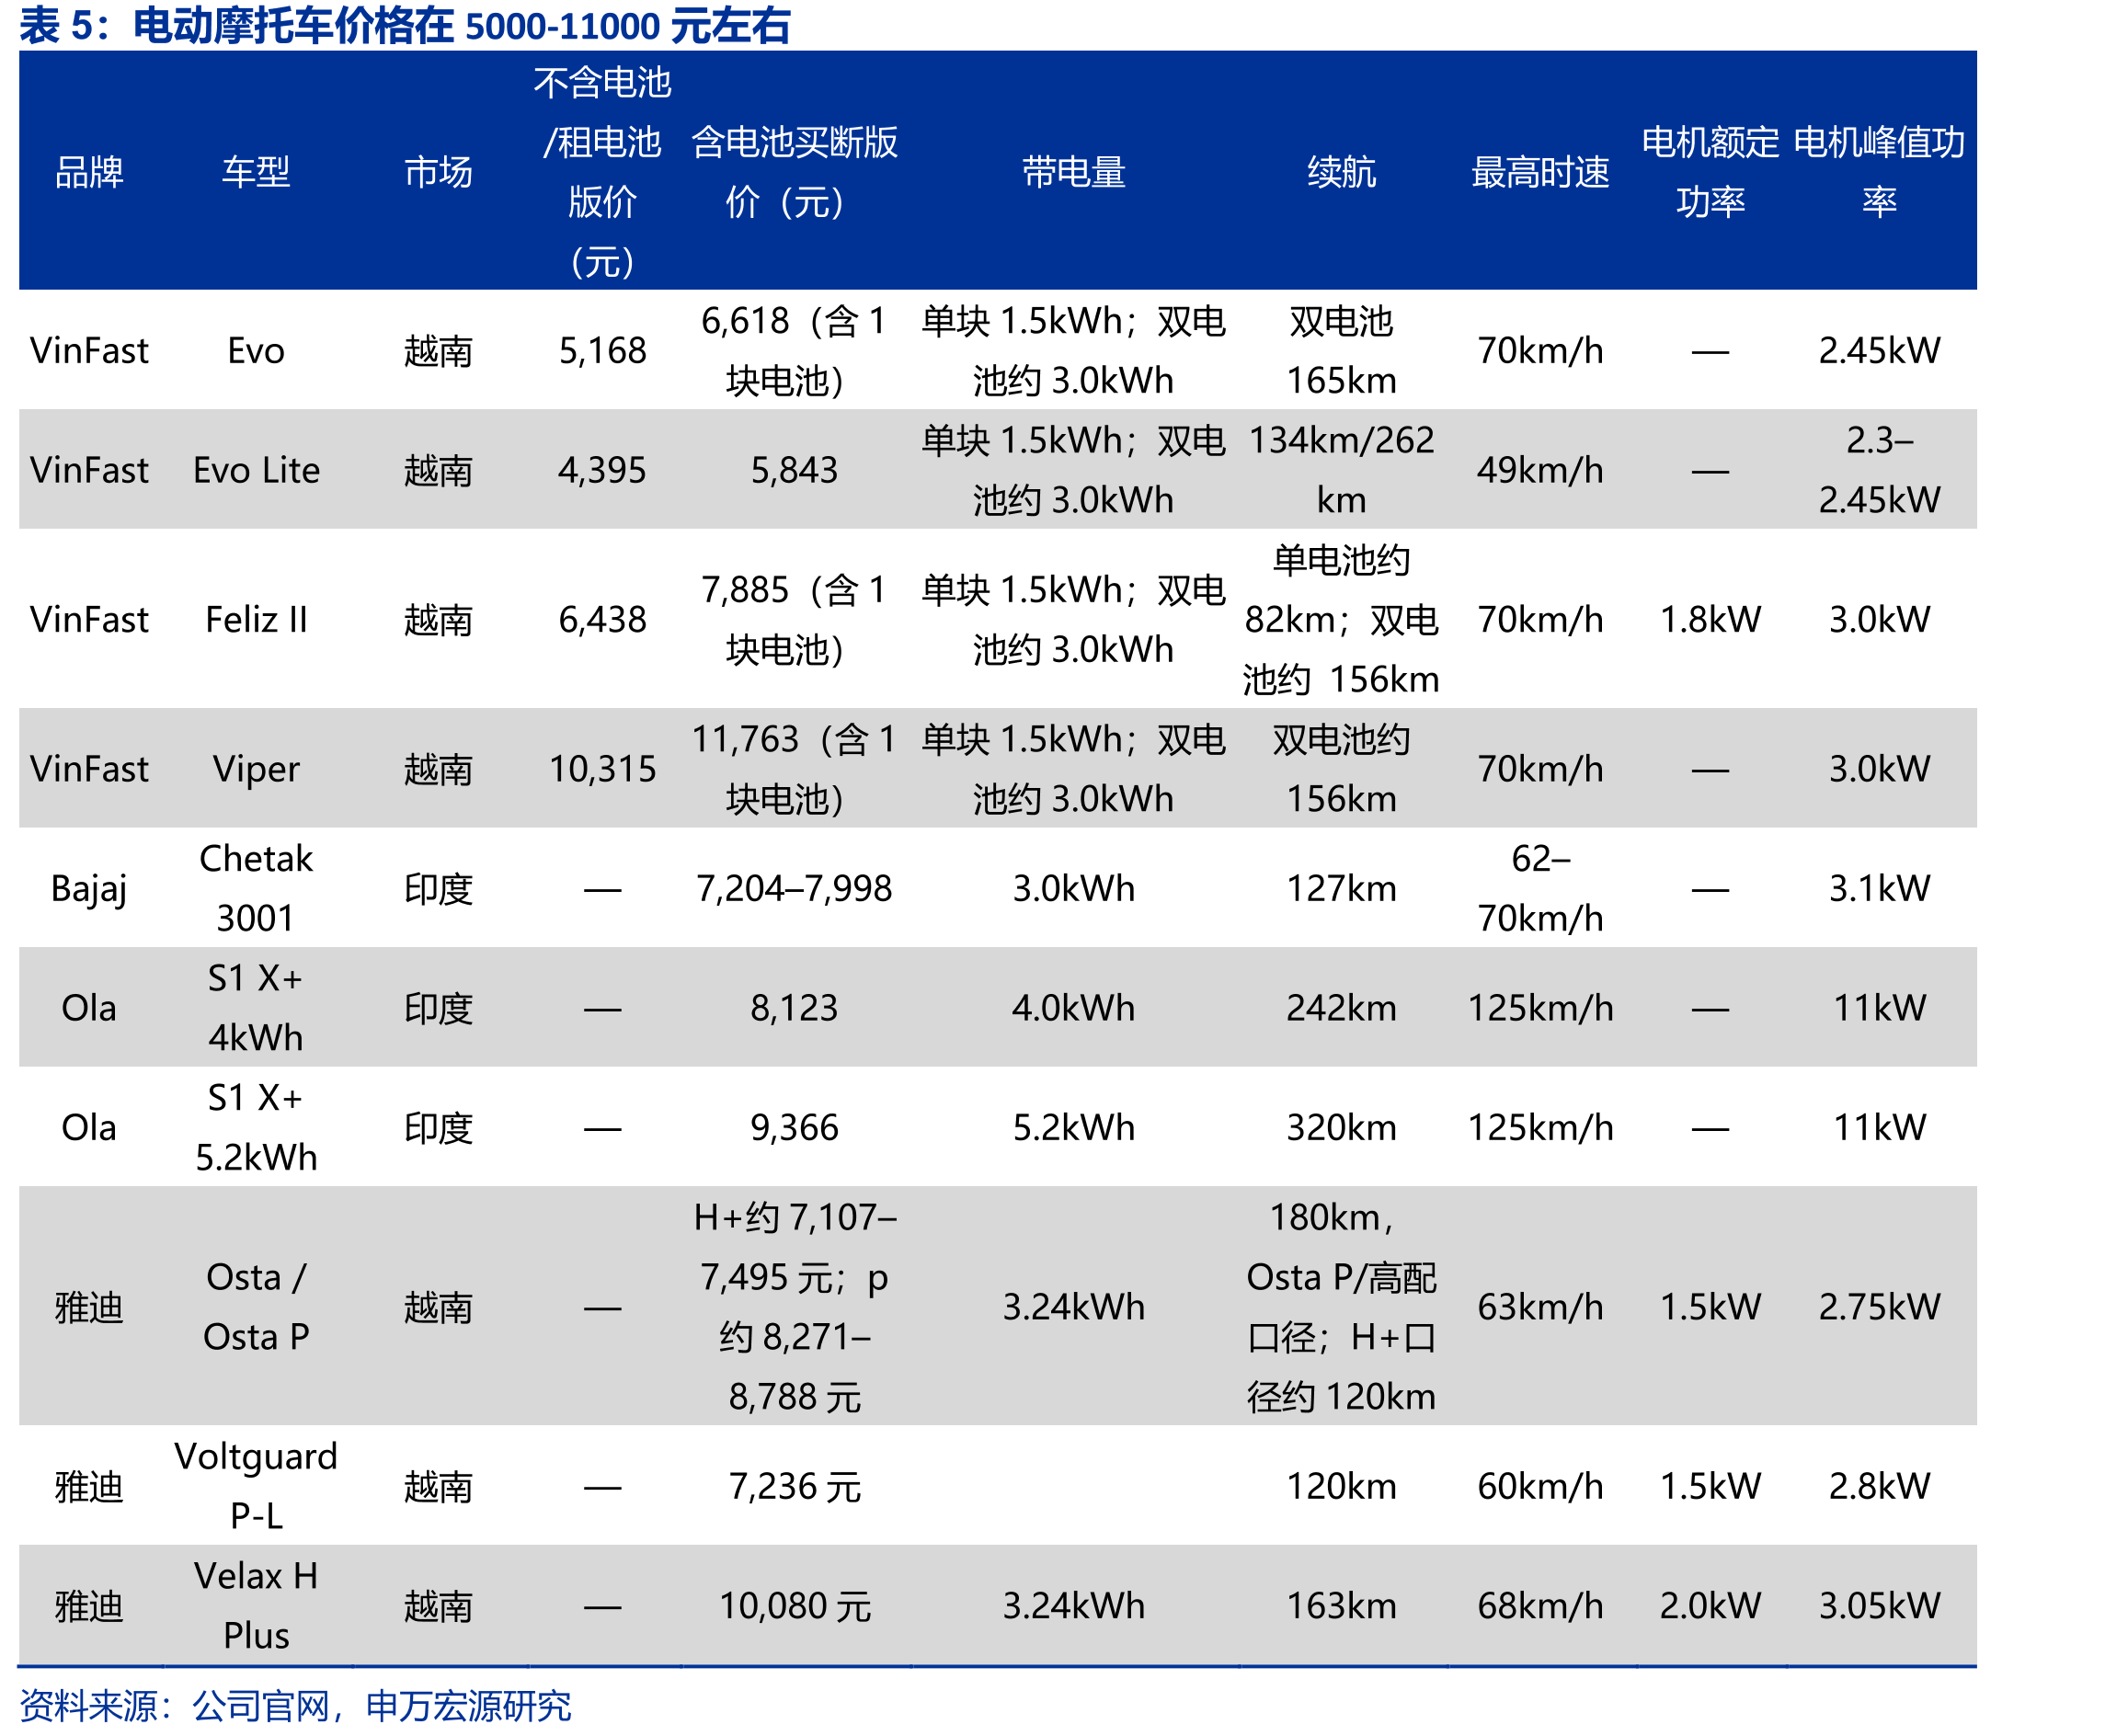The image size is (2128, 1736).
Task: Click the table title '表 5：电动摩托车价格在 5000-11000 元左右'
Action: point(405,25)
